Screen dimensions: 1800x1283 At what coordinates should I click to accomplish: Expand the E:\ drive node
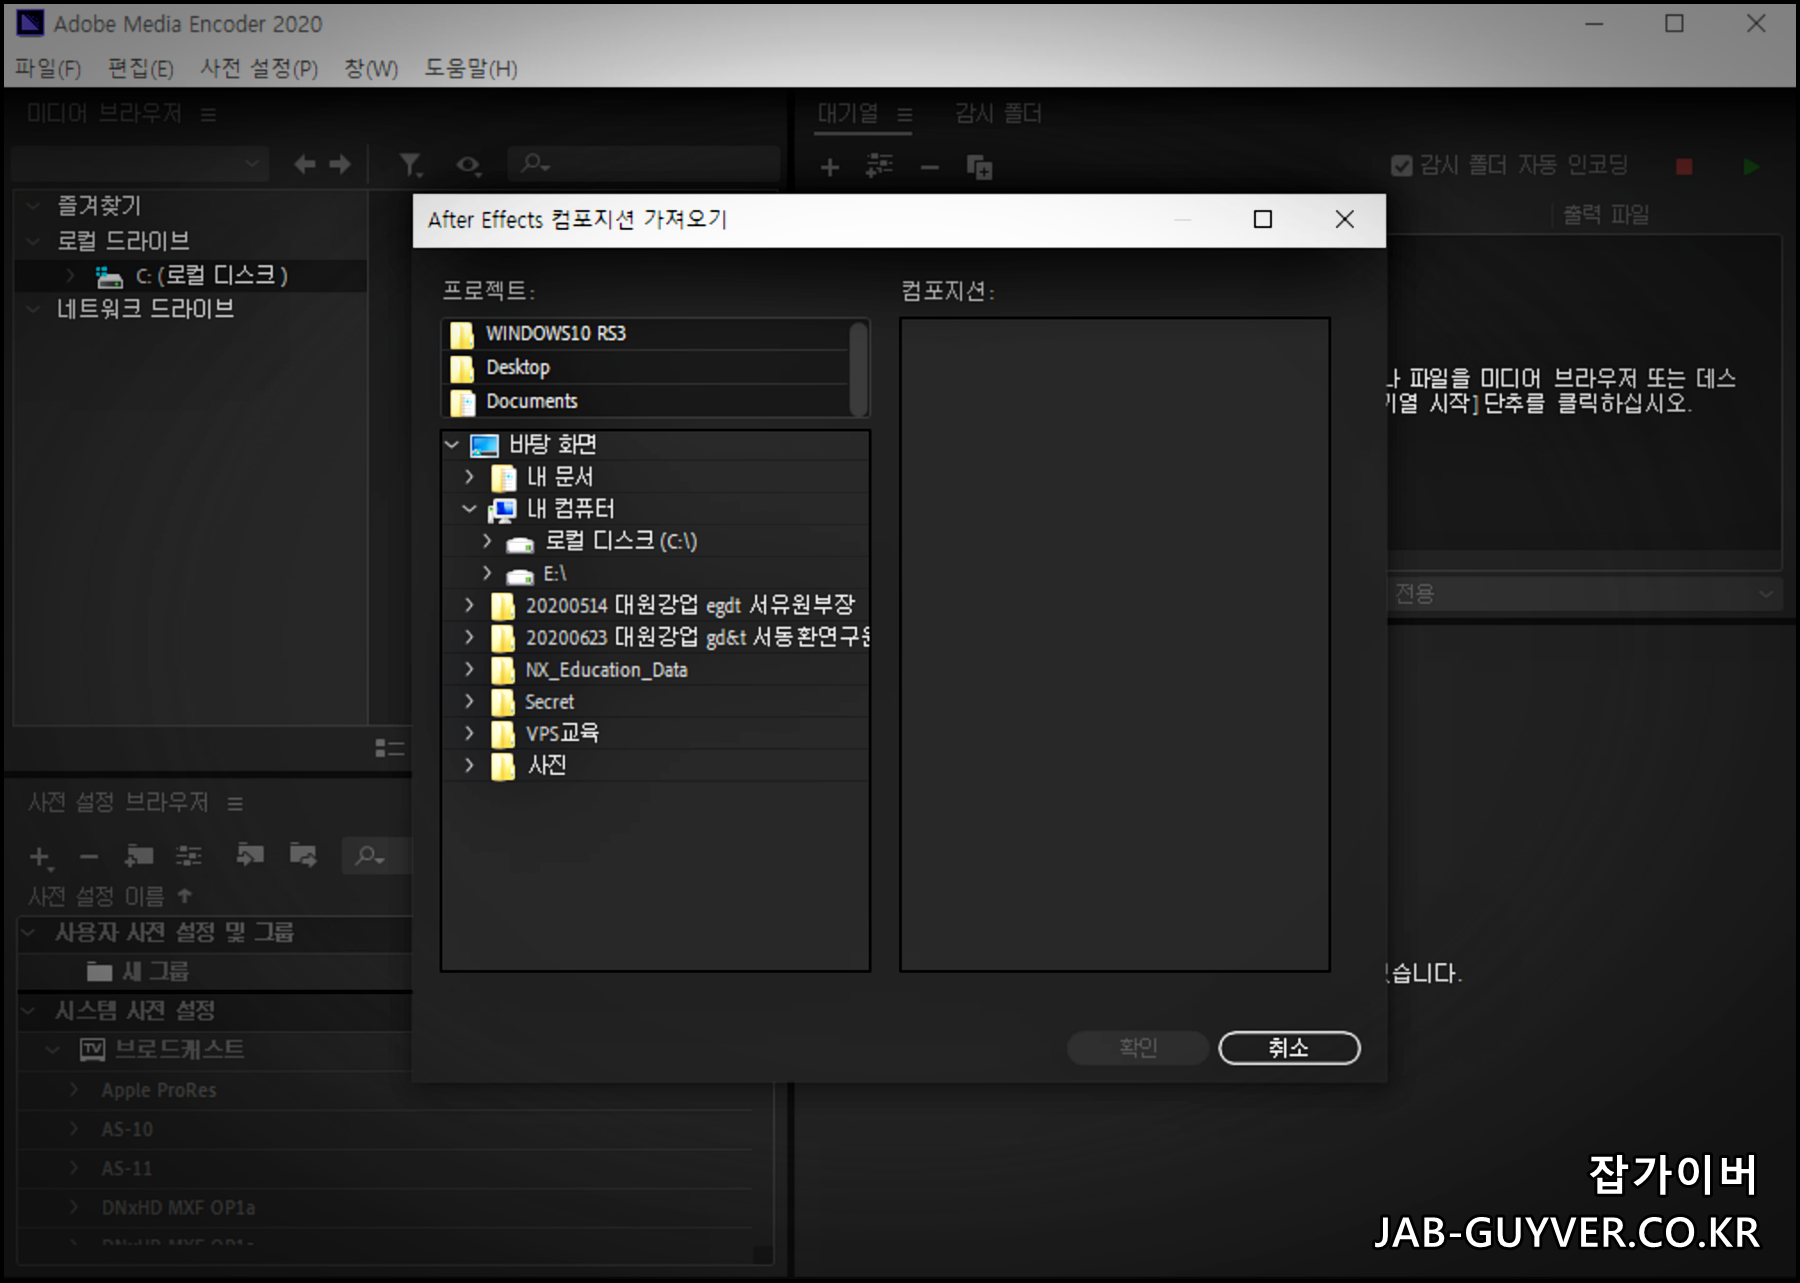[487, 573]
